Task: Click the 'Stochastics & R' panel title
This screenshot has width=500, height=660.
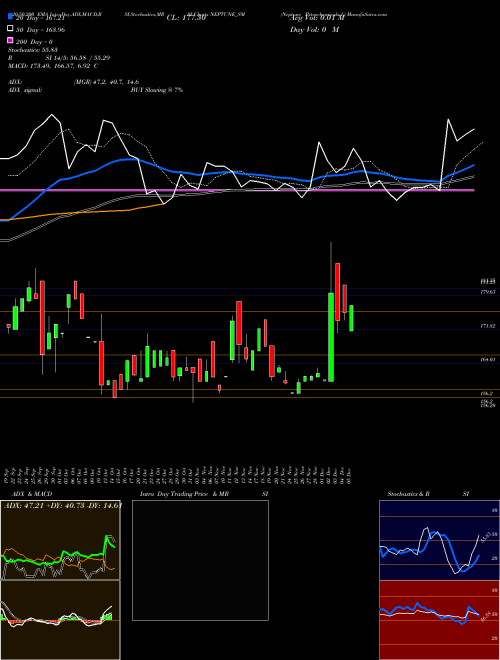Action: (x=409, y=494)
